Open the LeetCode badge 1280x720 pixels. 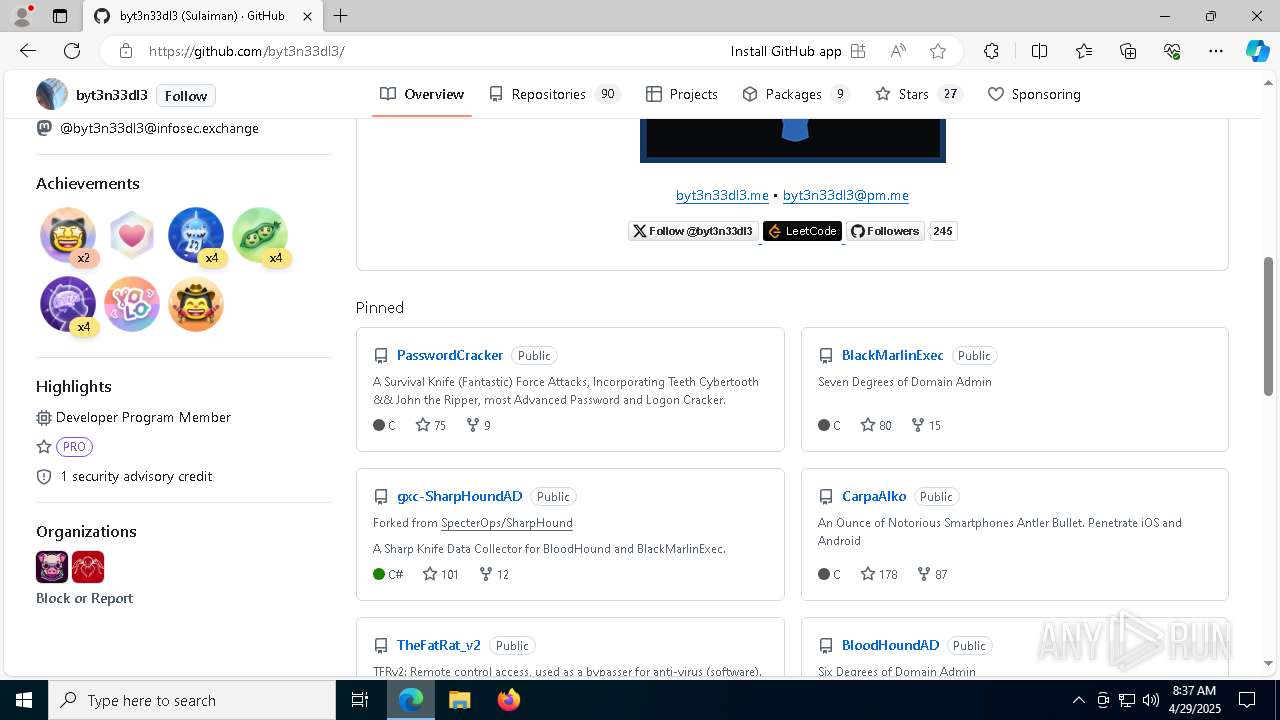pos(802,231)
